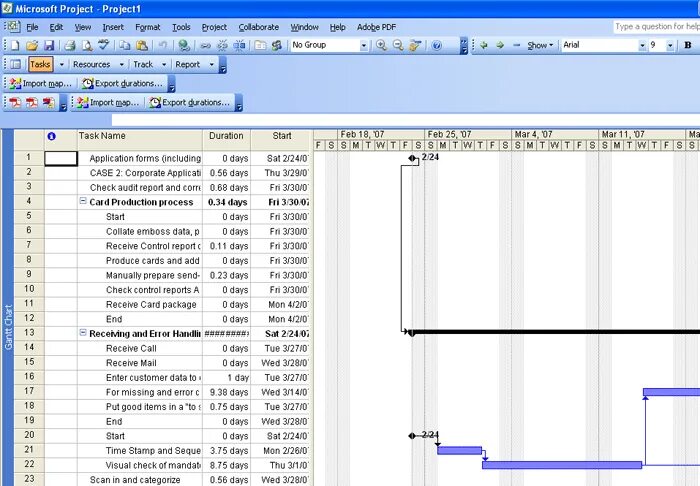700x486 pixels.
Task: Click the Undo arrow icon
Action: point(162,45)
